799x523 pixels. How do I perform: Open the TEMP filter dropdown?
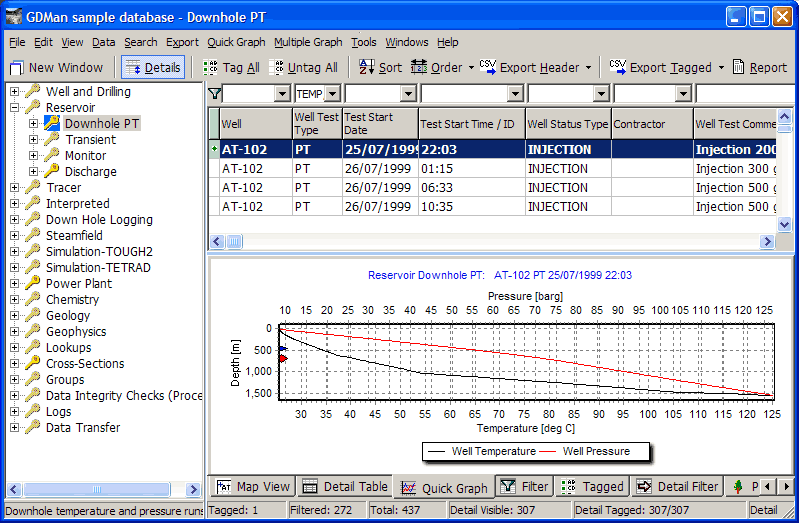334,94
